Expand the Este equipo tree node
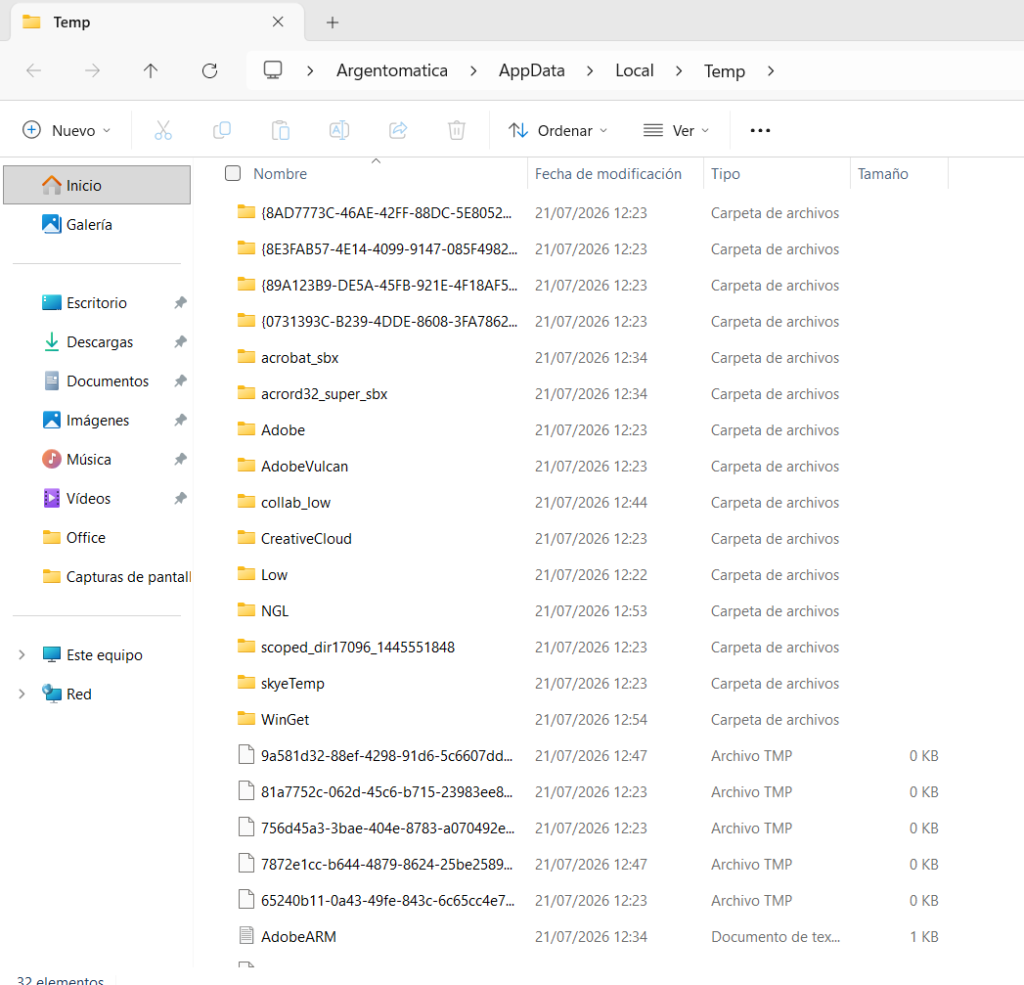This screenshot has height=985, width=1024. point(22,654)
